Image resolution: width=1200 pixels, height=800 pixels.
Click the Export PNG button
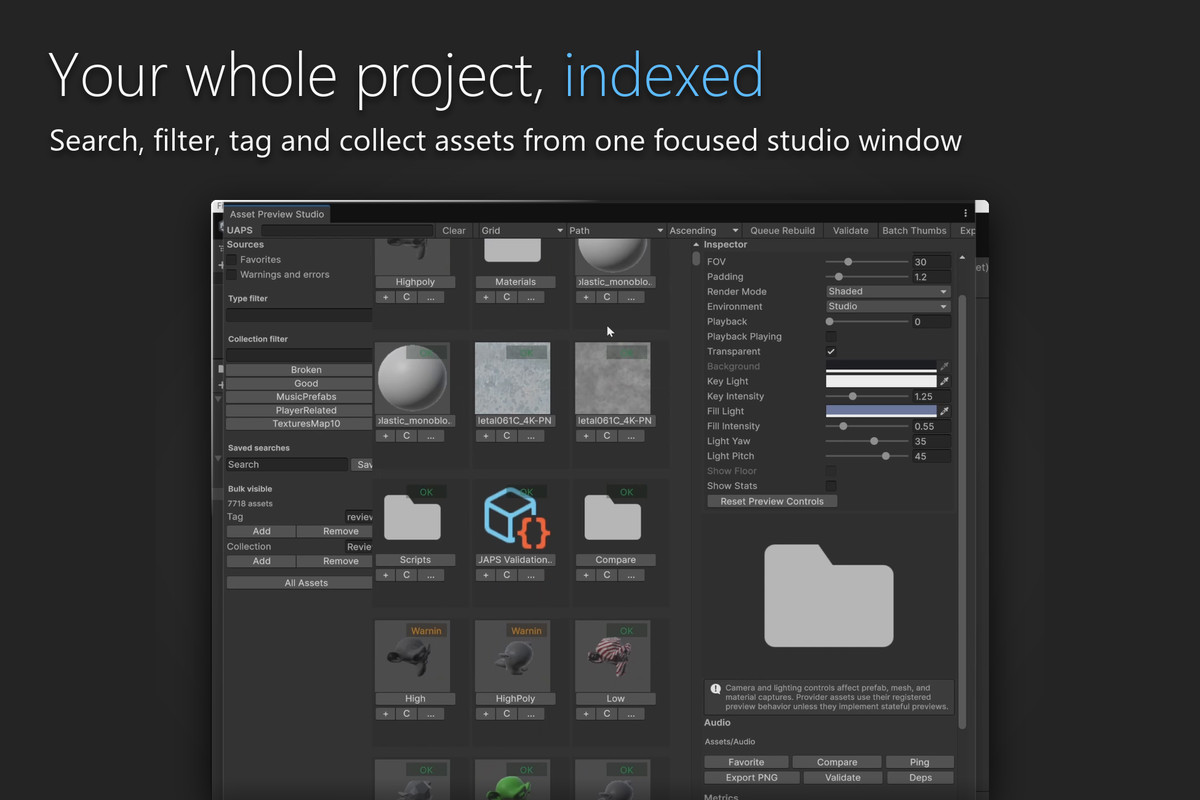pyautogui.click(x=752, y=778)
